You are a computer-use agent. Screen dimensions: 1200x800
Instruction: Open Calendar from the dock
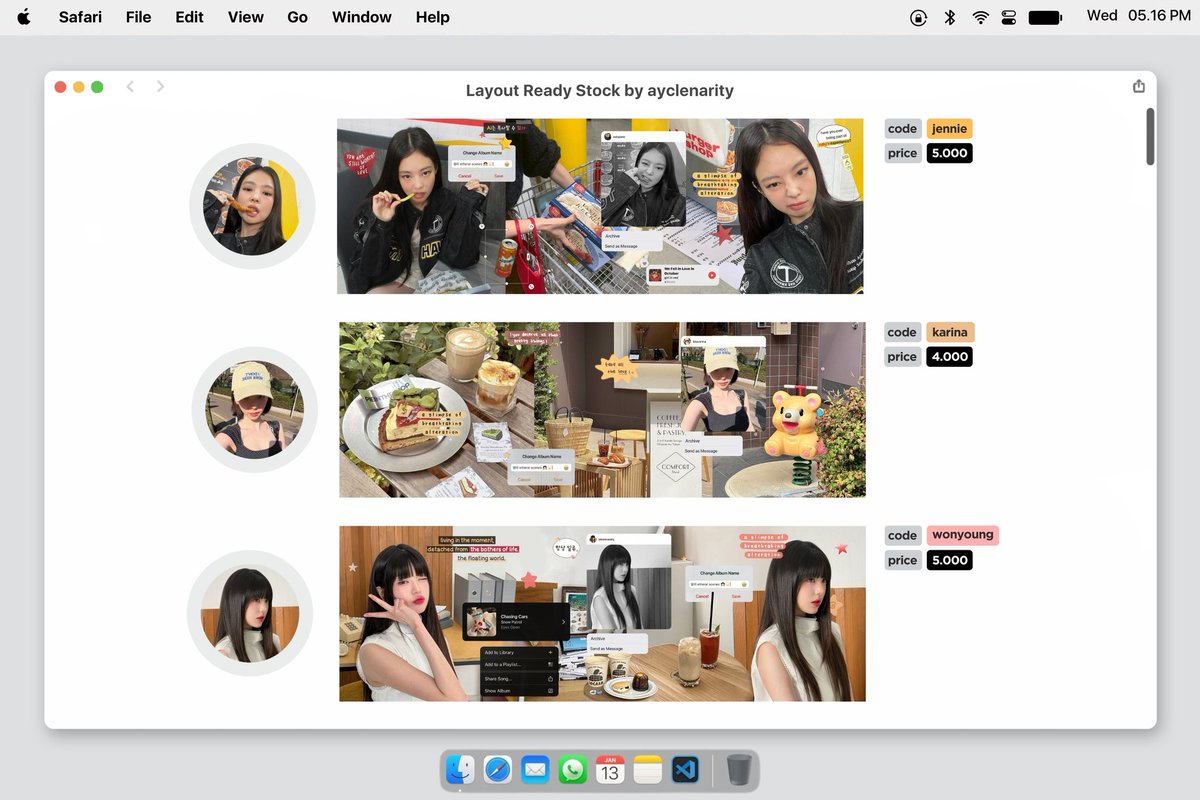point(610,770)
